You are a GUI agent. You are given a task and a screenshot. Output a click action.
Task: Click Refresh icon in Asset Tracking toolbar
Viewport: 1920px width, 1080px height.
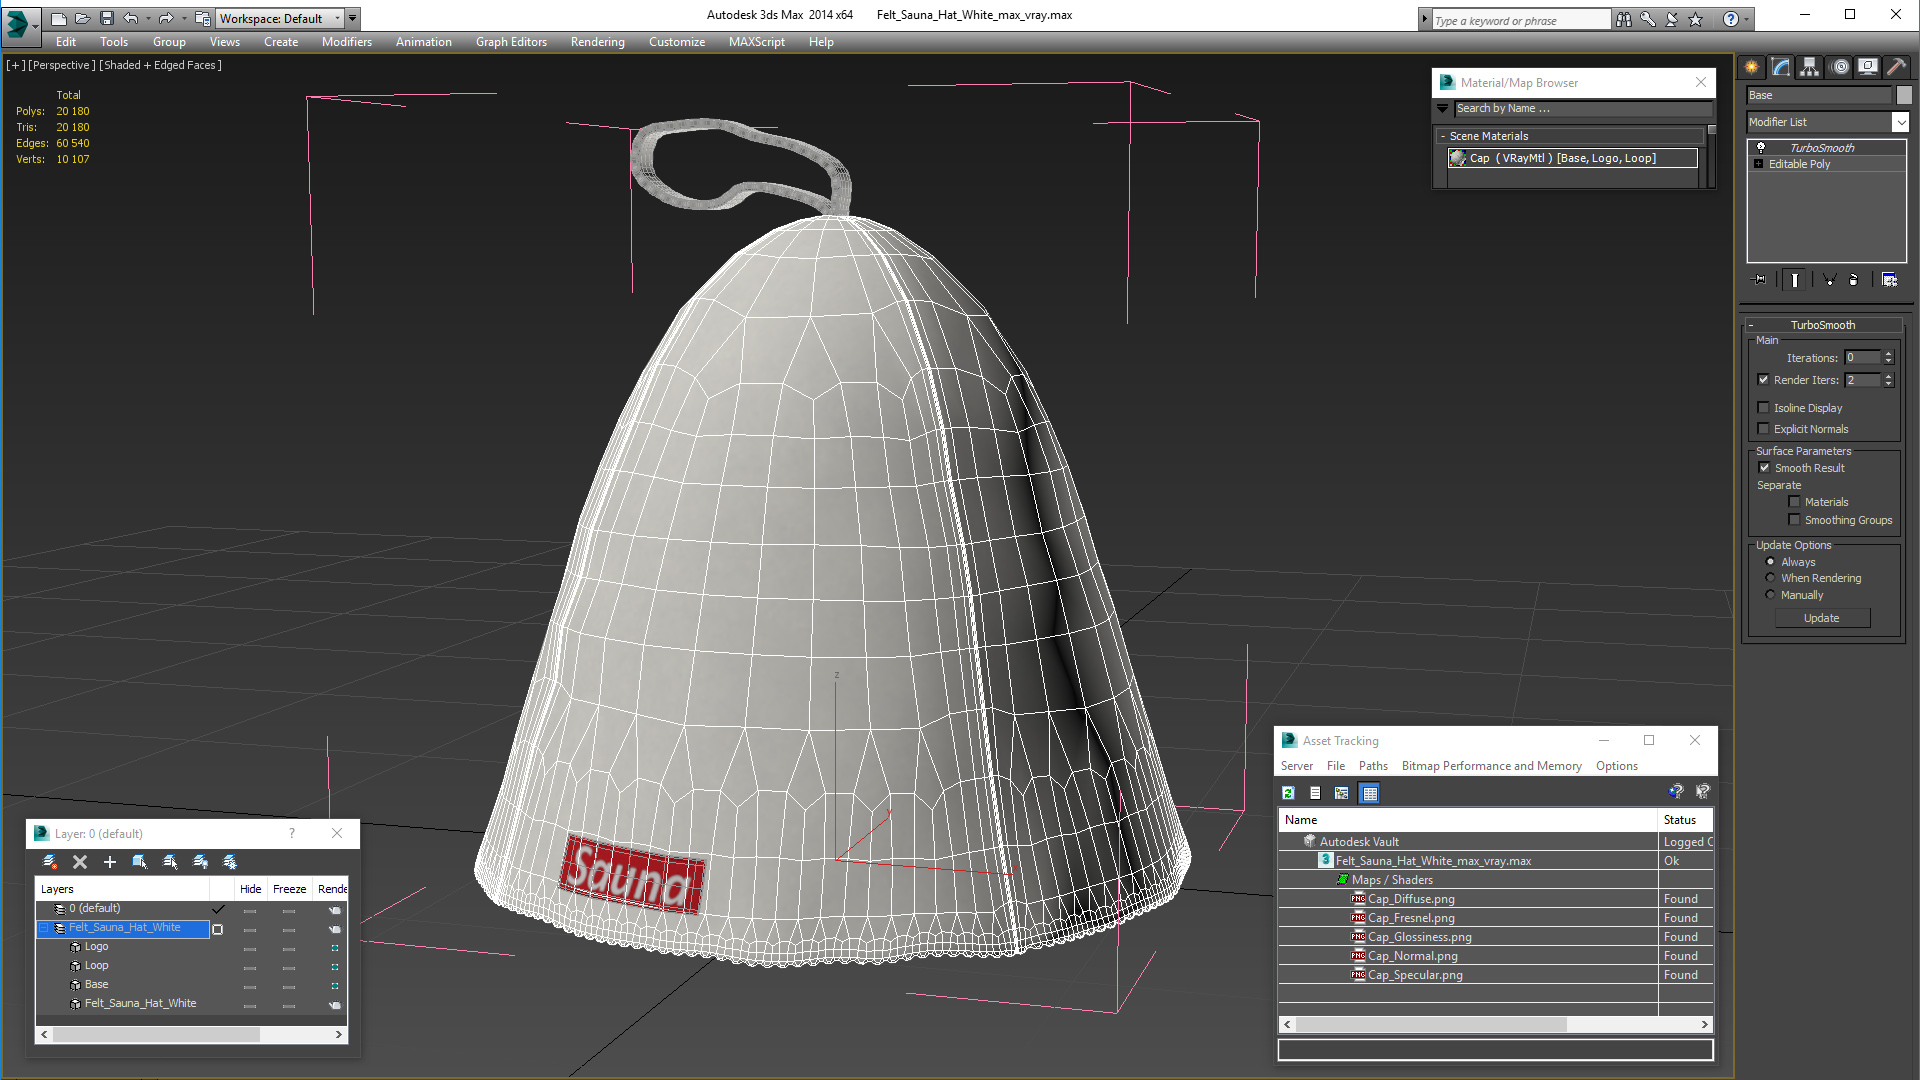(1288, 793)
